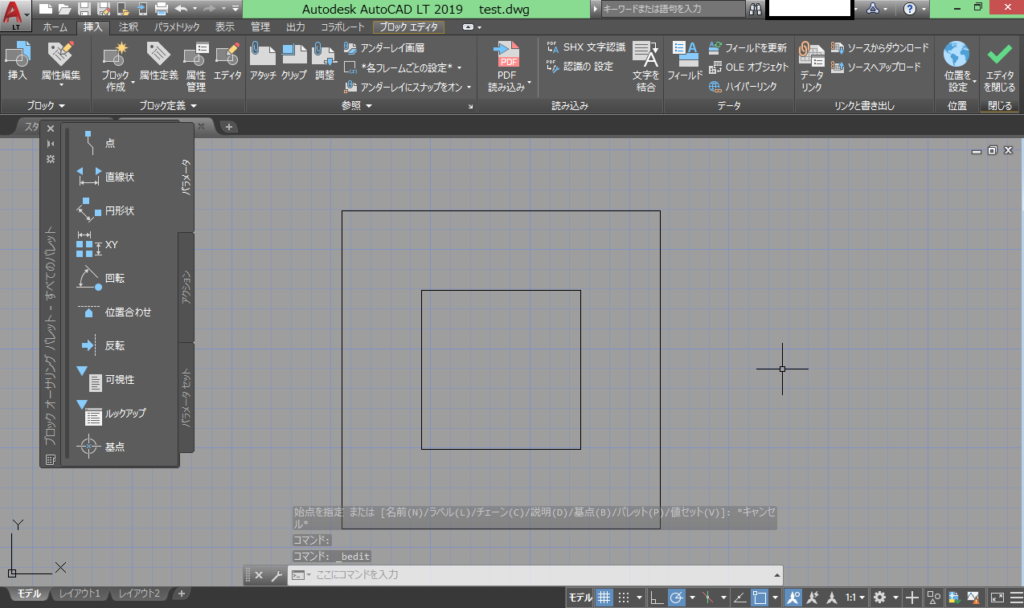Click SHX 文字認識 button
The height and width of the screenshot is (608, 1024).
[x=586, y=47]
